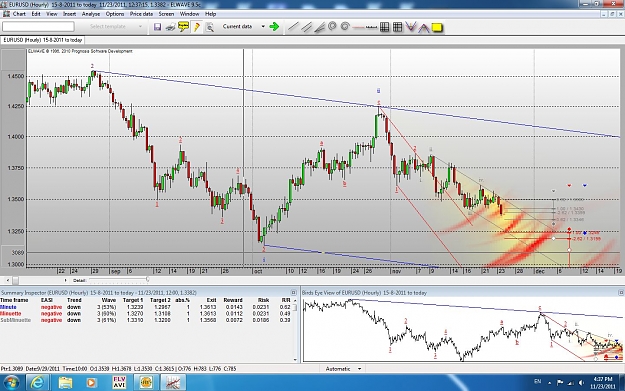The width and height of the screenshot is (625, 391).
Task: Click the ELWAVE application icon beside Chart menu
Action: coord(6,14)
